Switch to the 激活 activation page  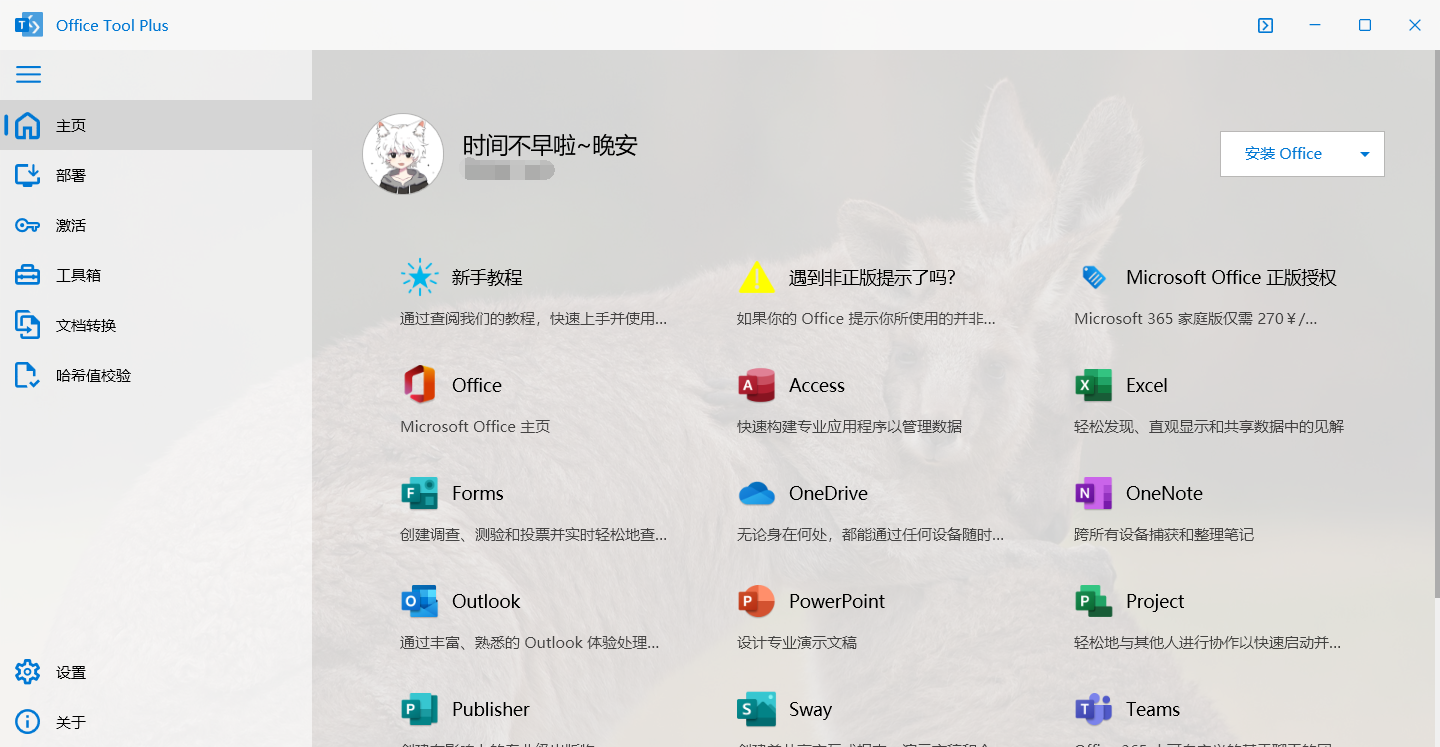coord(71,224)
